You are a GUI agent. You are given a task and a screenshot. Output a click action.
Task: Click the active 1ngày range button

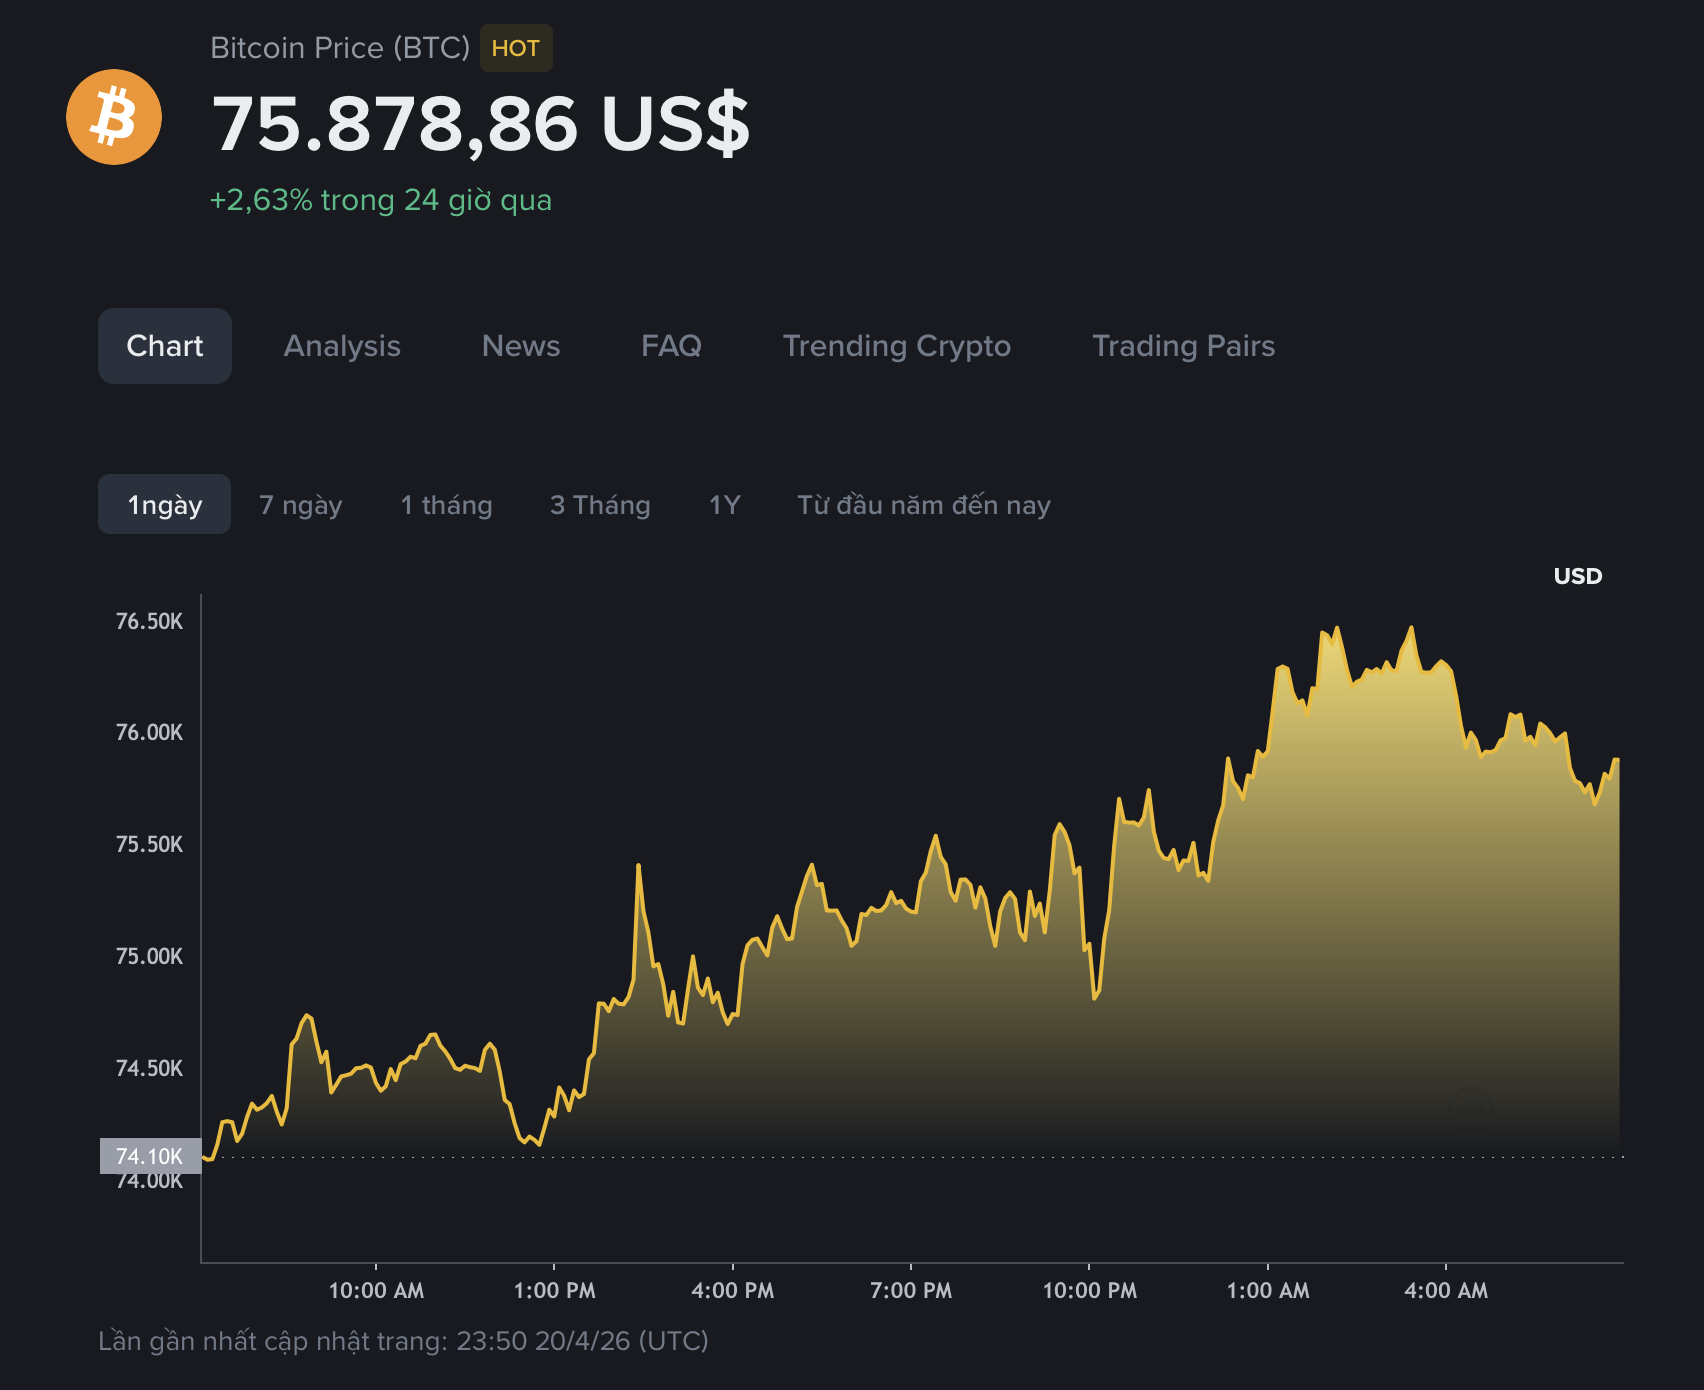pos(163,505)
